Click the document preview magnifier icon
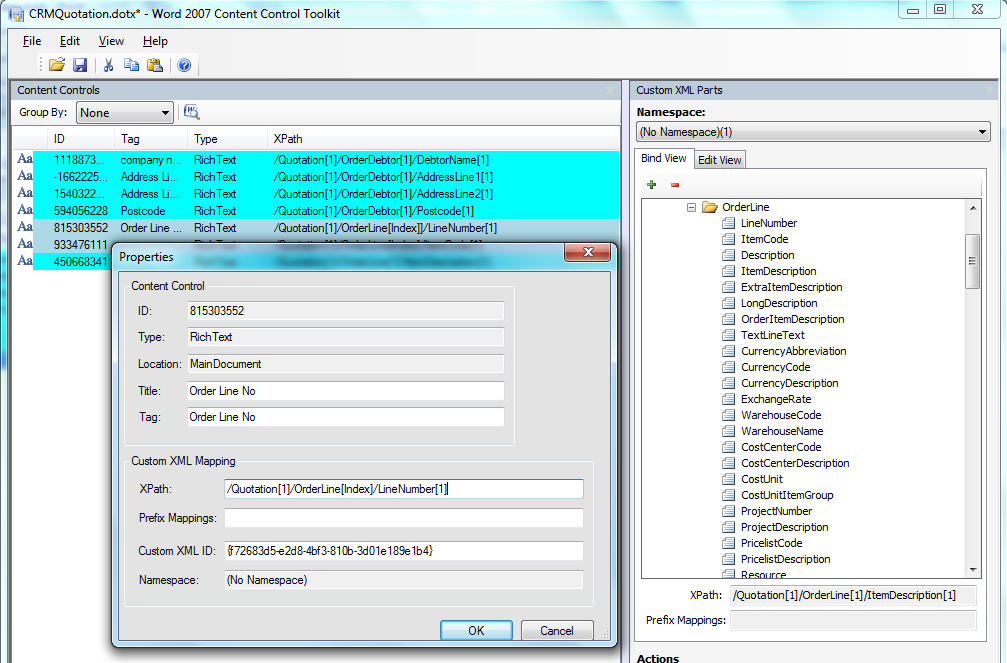The image size is (1007, 663). click(192, 112)
